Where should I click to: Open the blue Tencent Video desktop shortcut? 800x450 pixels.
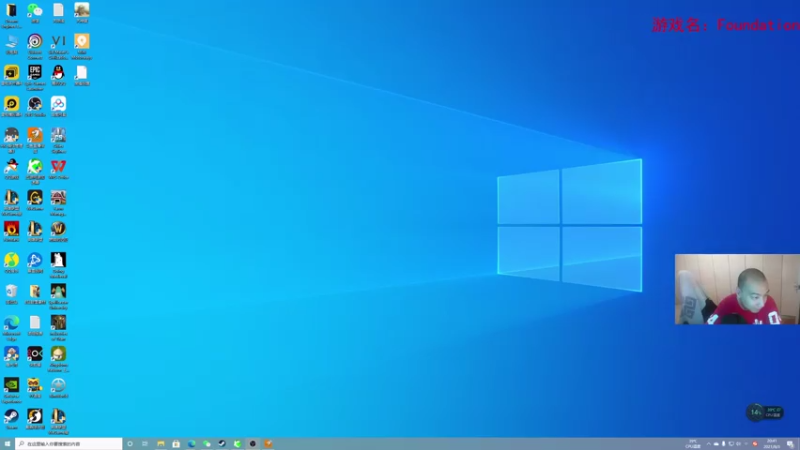pyautogui.click(x=35, y=262)
